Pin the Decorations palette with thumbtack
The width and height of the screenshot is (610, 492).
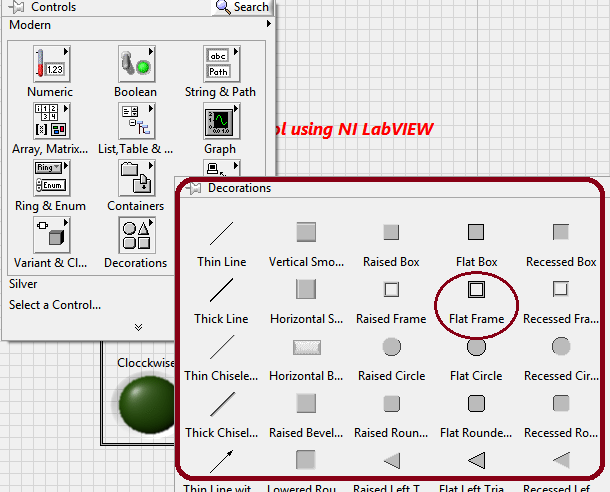tap(193, 189)
